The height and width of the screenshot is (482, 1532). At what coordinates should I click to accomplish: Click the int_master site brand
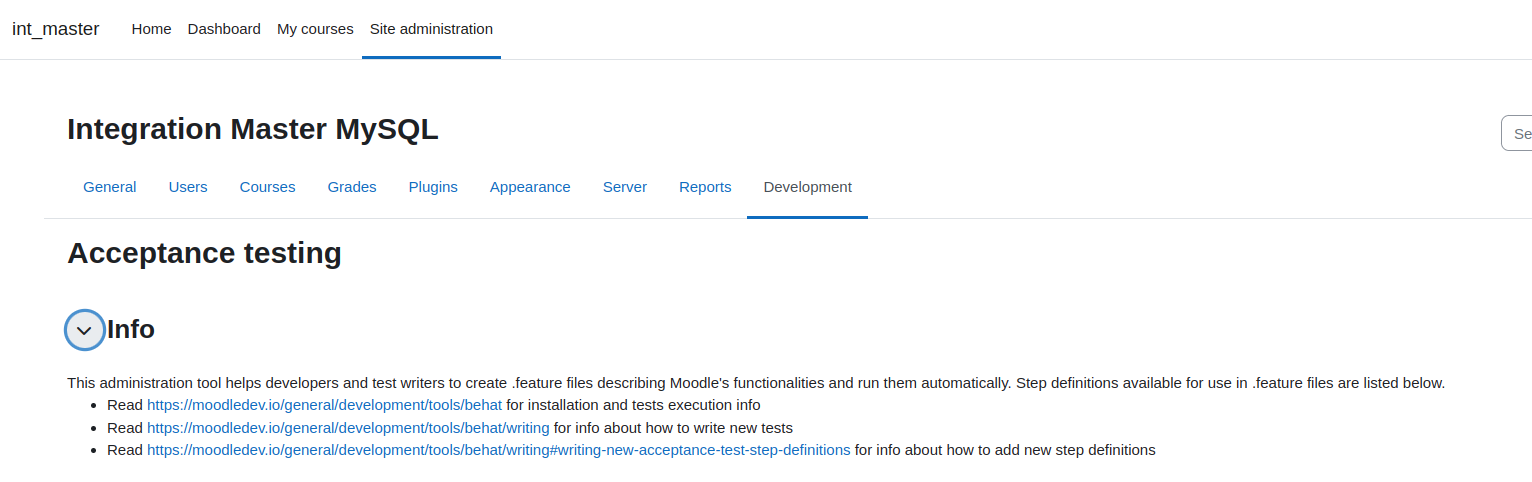56,29
